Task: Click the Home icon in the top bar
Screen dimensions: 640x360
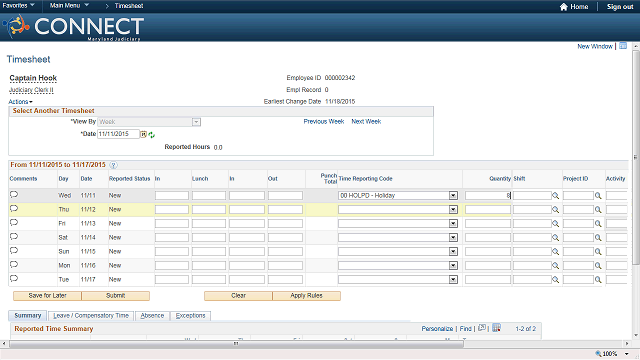Action: coord(564,7)
